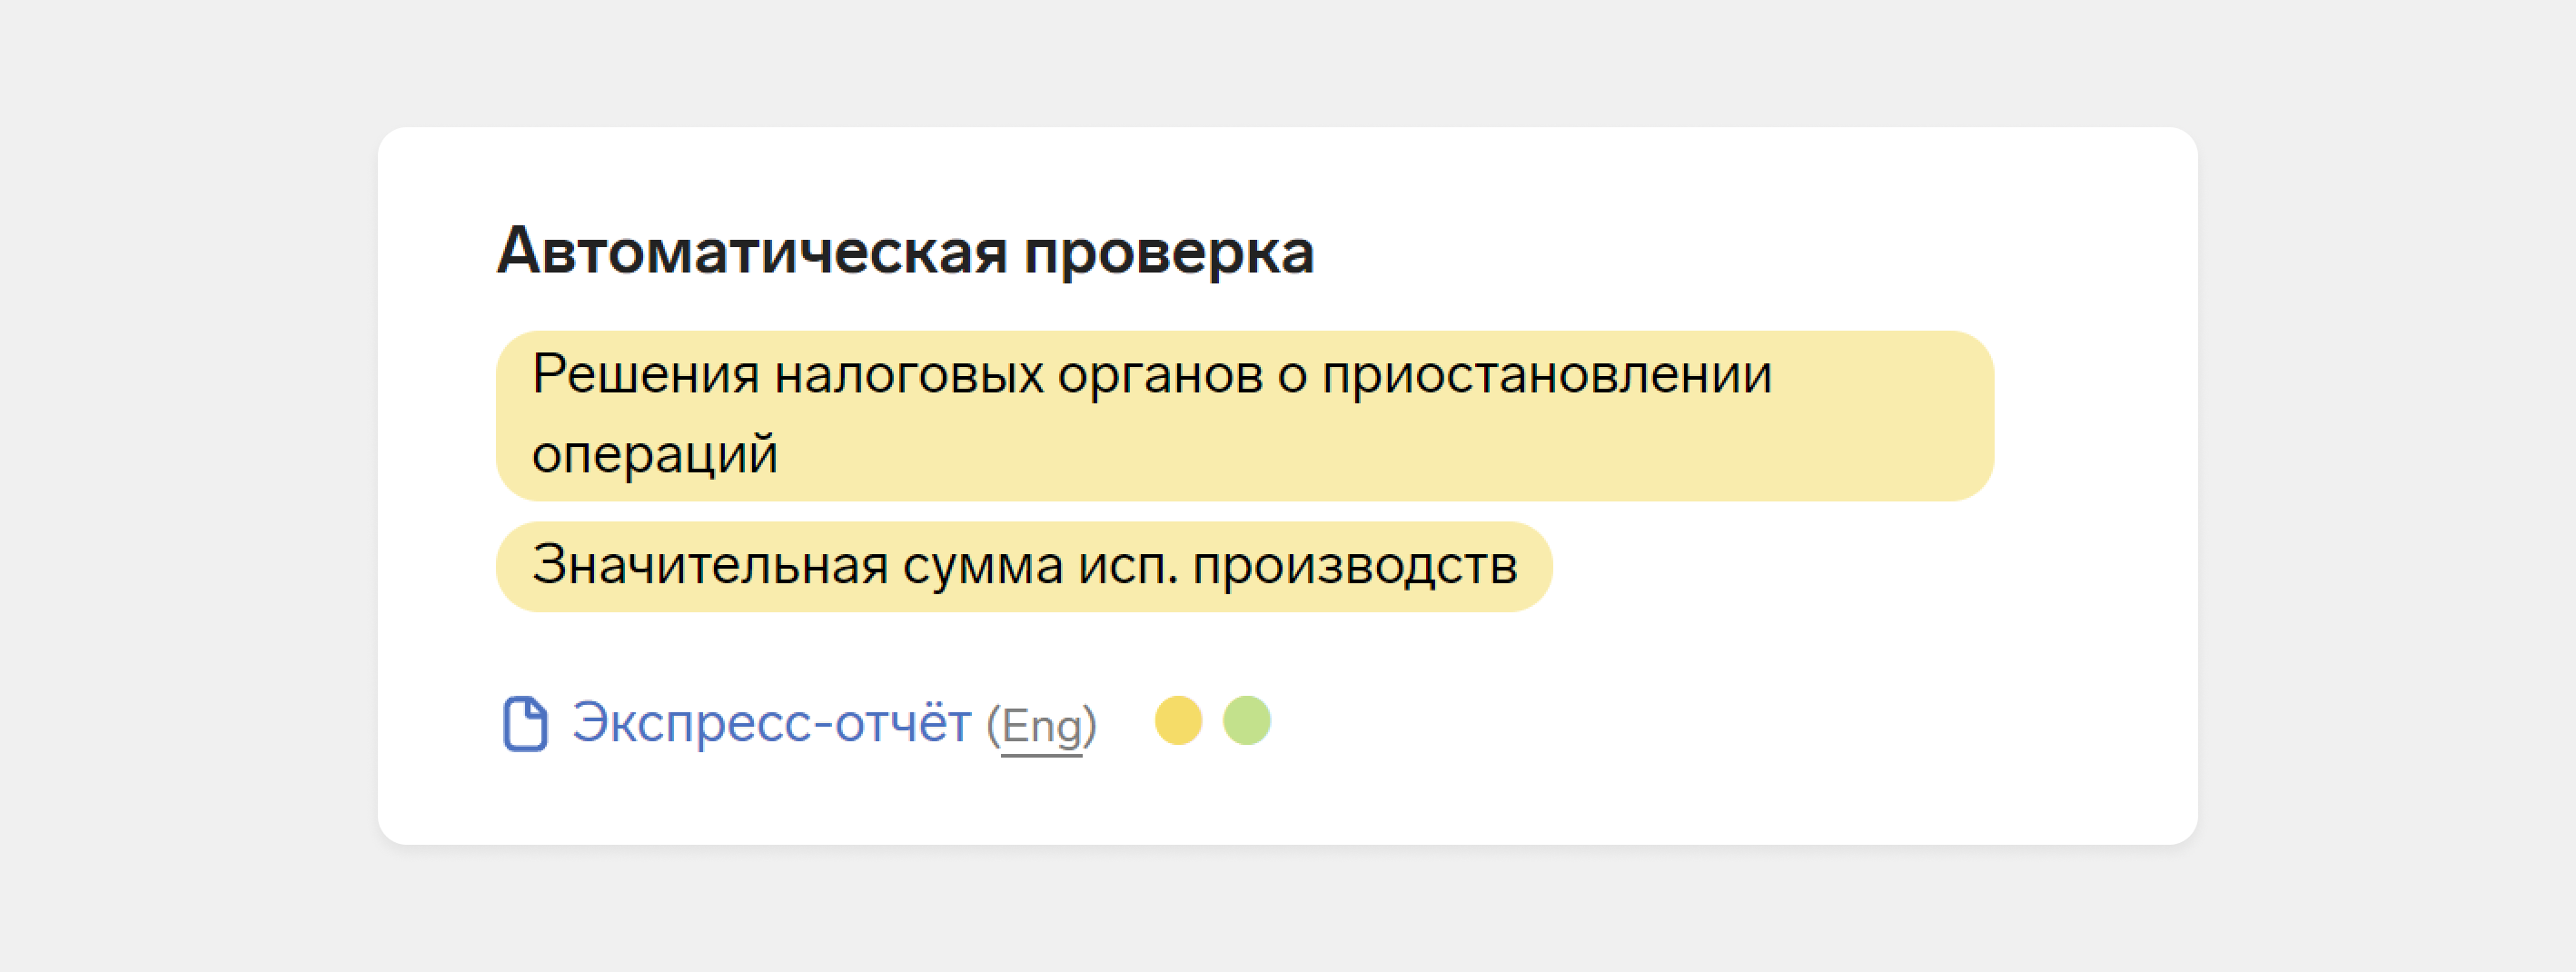This screenshot has width=2576, height=972.
Task: Click the word Решения in the yellow tag
Action: (x=646, y=375)
